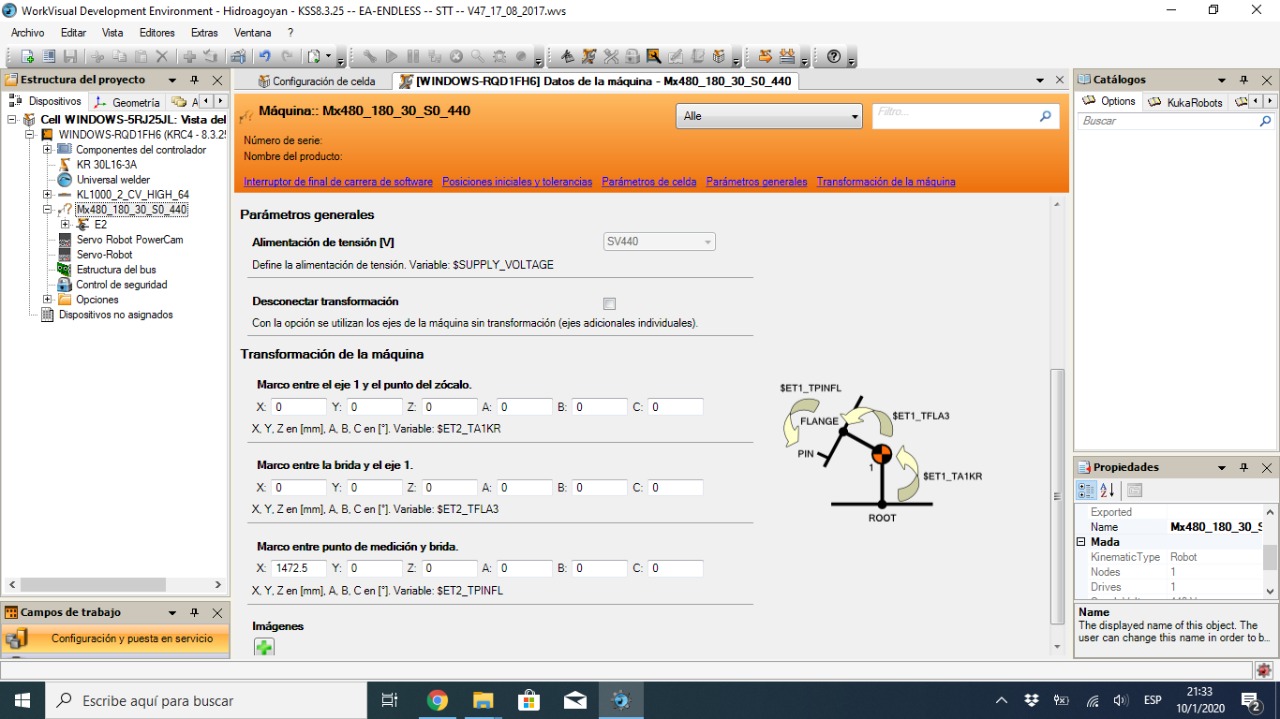The image size is (1280, 719).
Task: Open the Editores menu
Action: (157, 33)
